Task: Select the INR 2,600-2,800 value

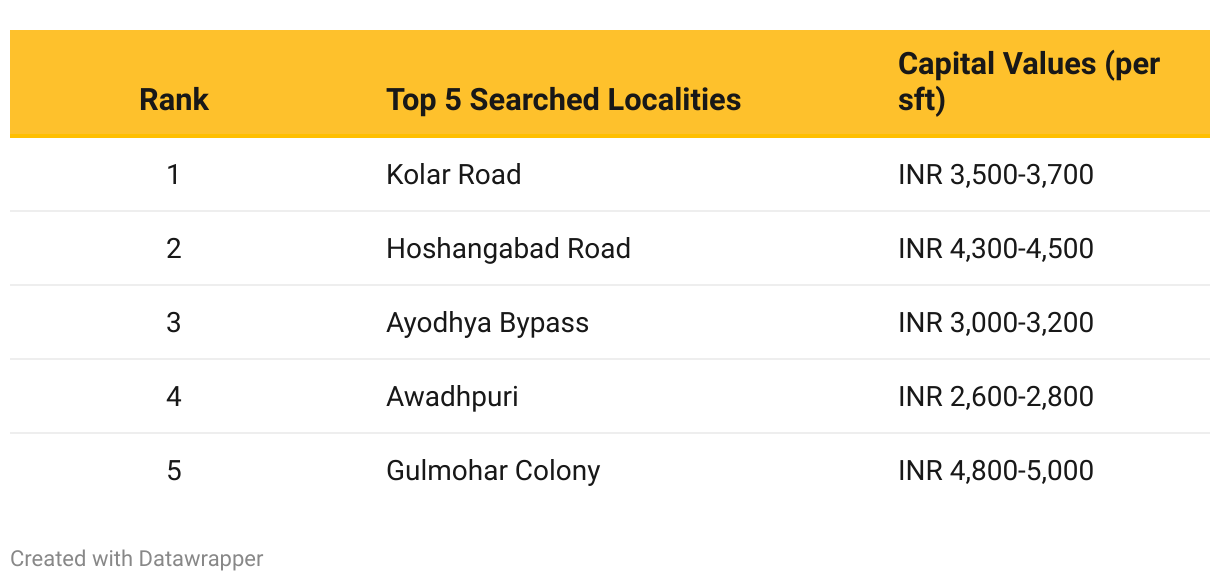Action: point(996,396)
